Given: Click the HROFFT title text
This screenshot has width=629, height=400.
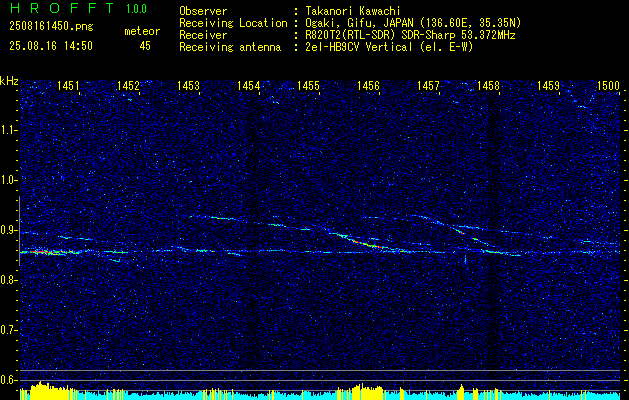Looking at the screenshot, I should click(x=61, y=8).
